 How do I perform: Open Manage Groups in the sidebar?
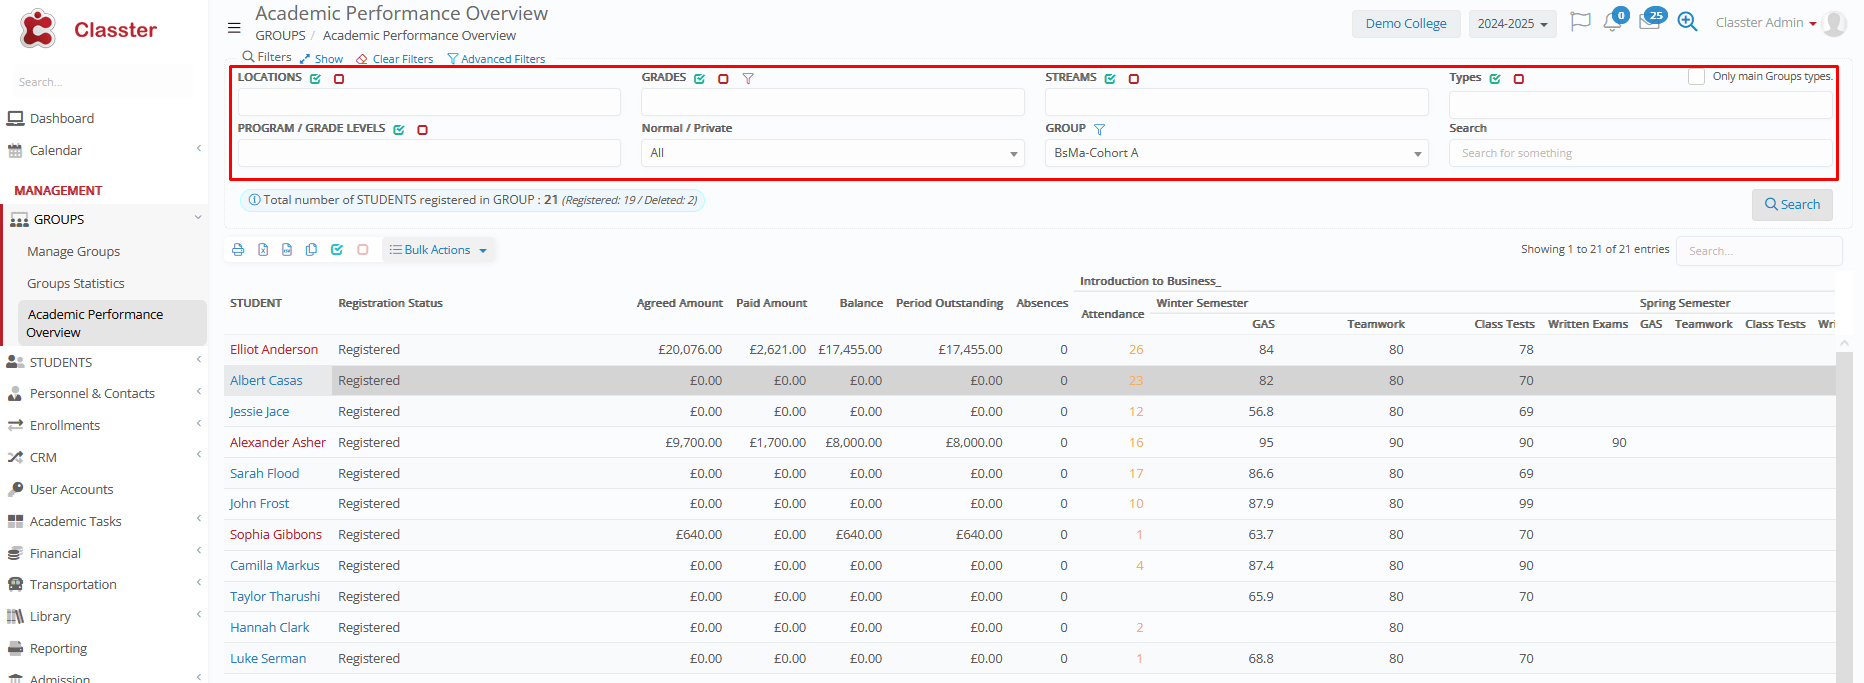[74, 252]
